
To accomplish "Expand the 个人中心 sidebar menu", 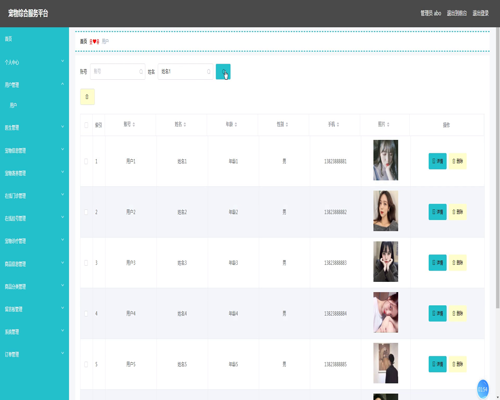I will (34, 62).
